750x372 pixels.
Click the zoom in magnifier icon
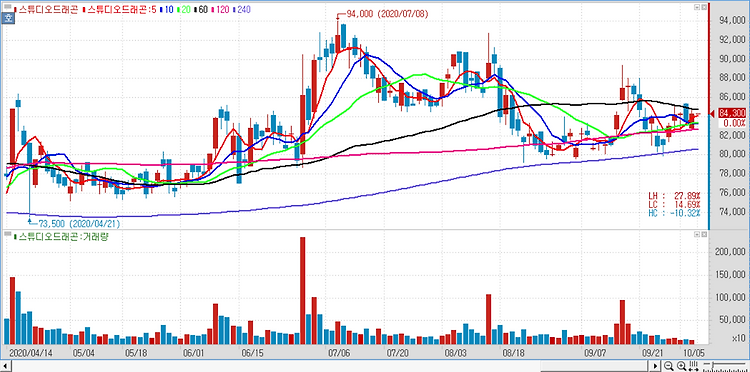pyautogui.click(x=682, y=366)
